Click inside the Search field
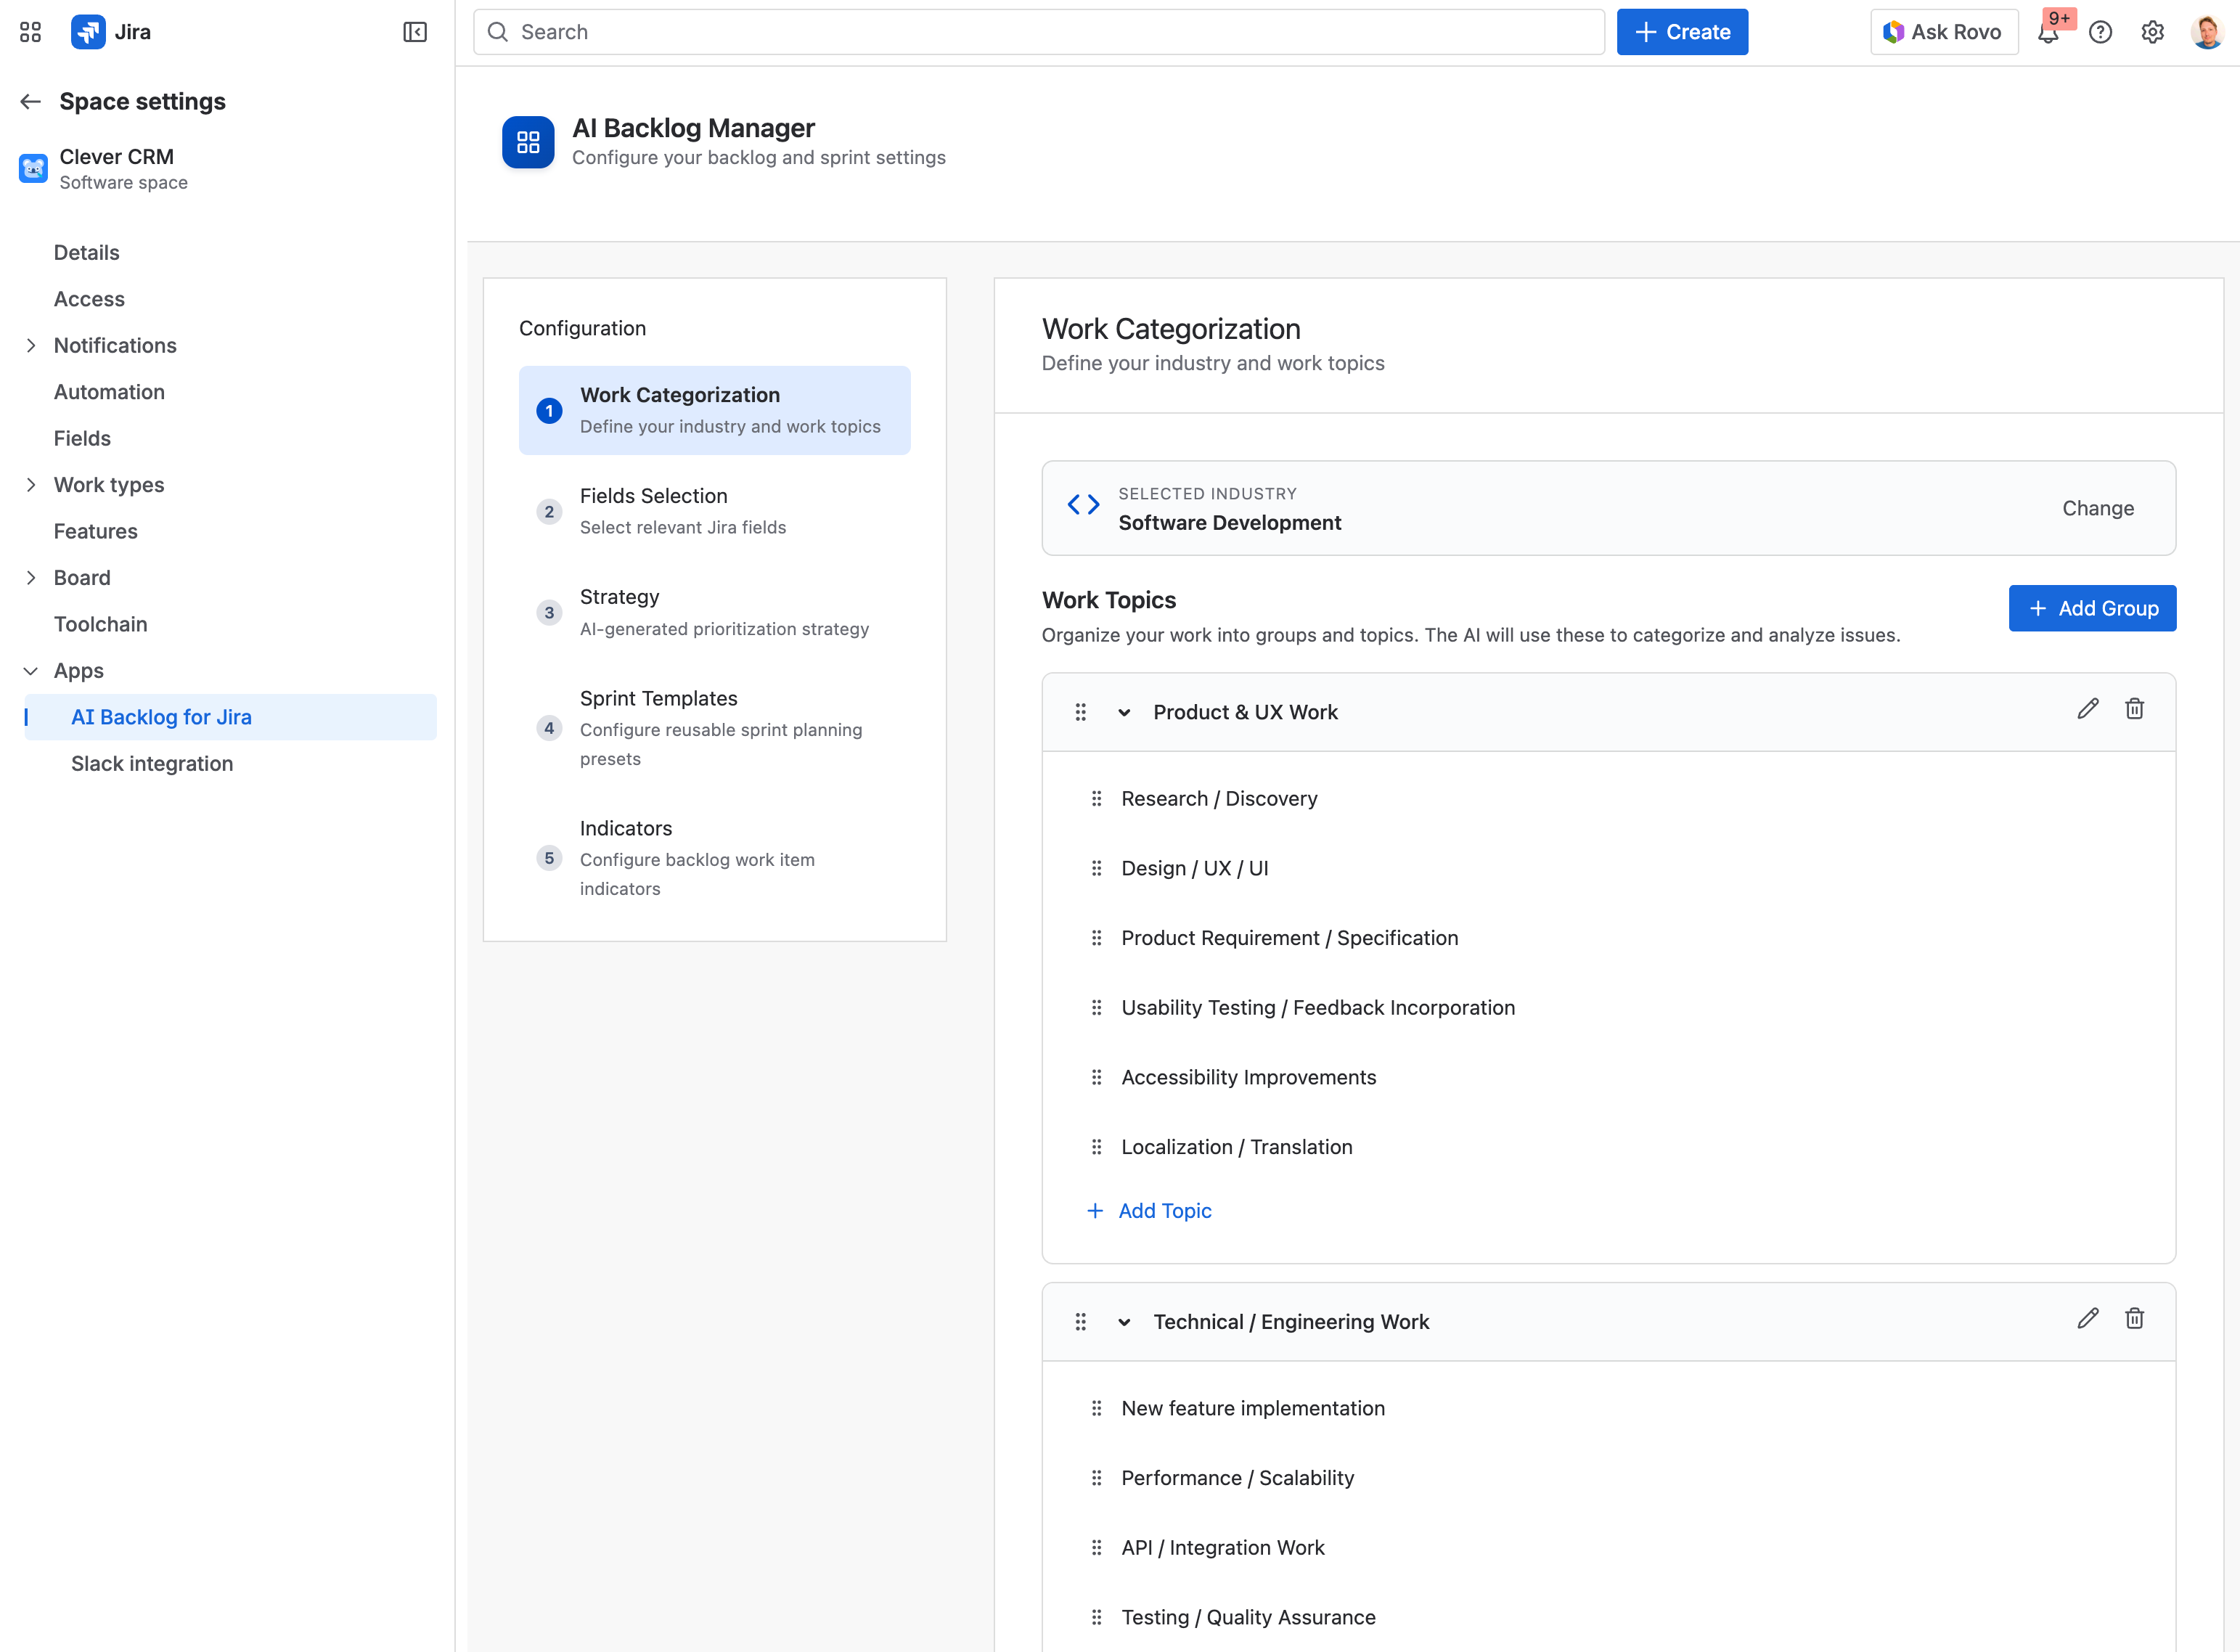This screenshot has width=2240, height=1652. pyautogui.click(x=1040, y=31)
